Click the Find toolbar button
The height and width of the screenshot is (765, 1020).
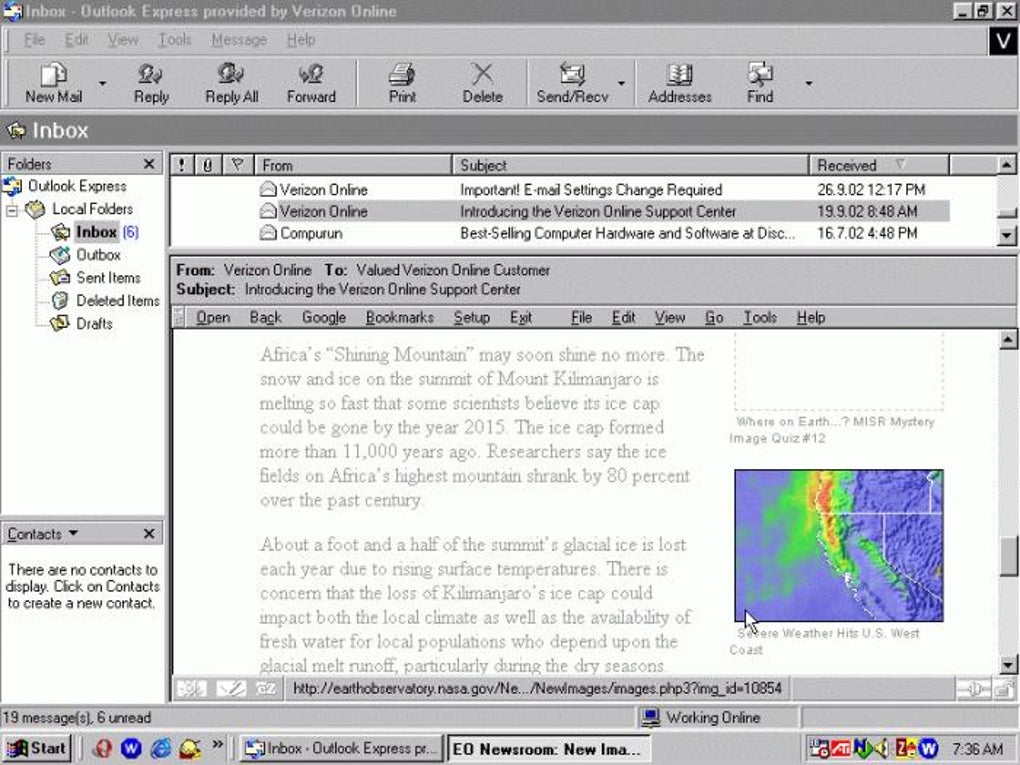(x=760, y=83)
